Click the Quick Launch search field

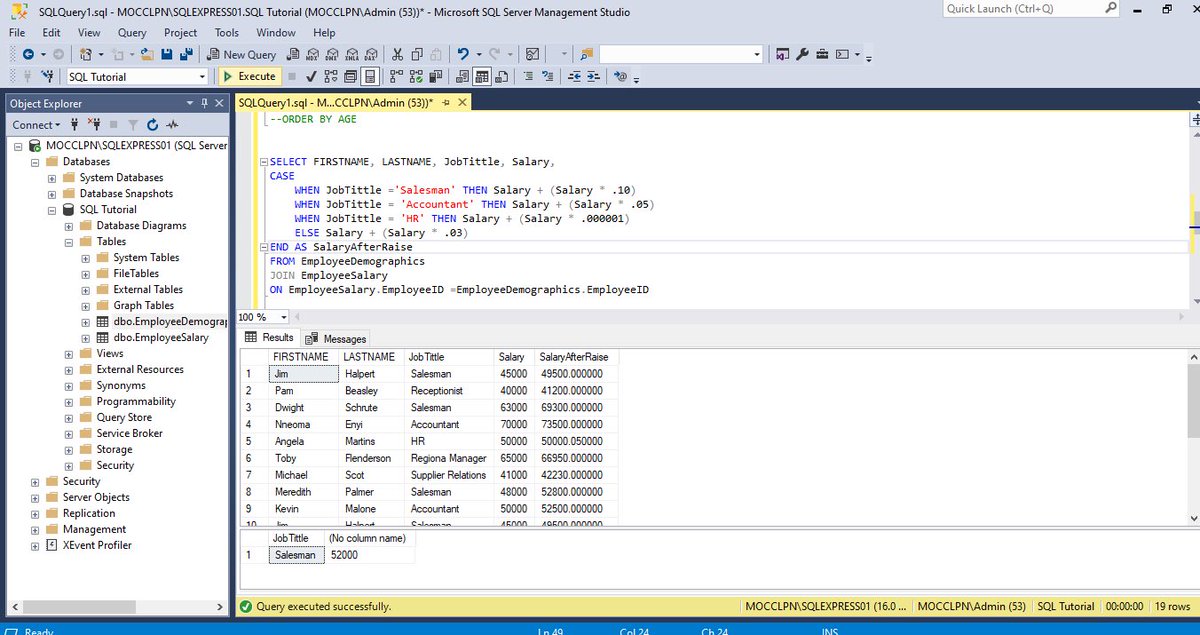(1033, 9)
